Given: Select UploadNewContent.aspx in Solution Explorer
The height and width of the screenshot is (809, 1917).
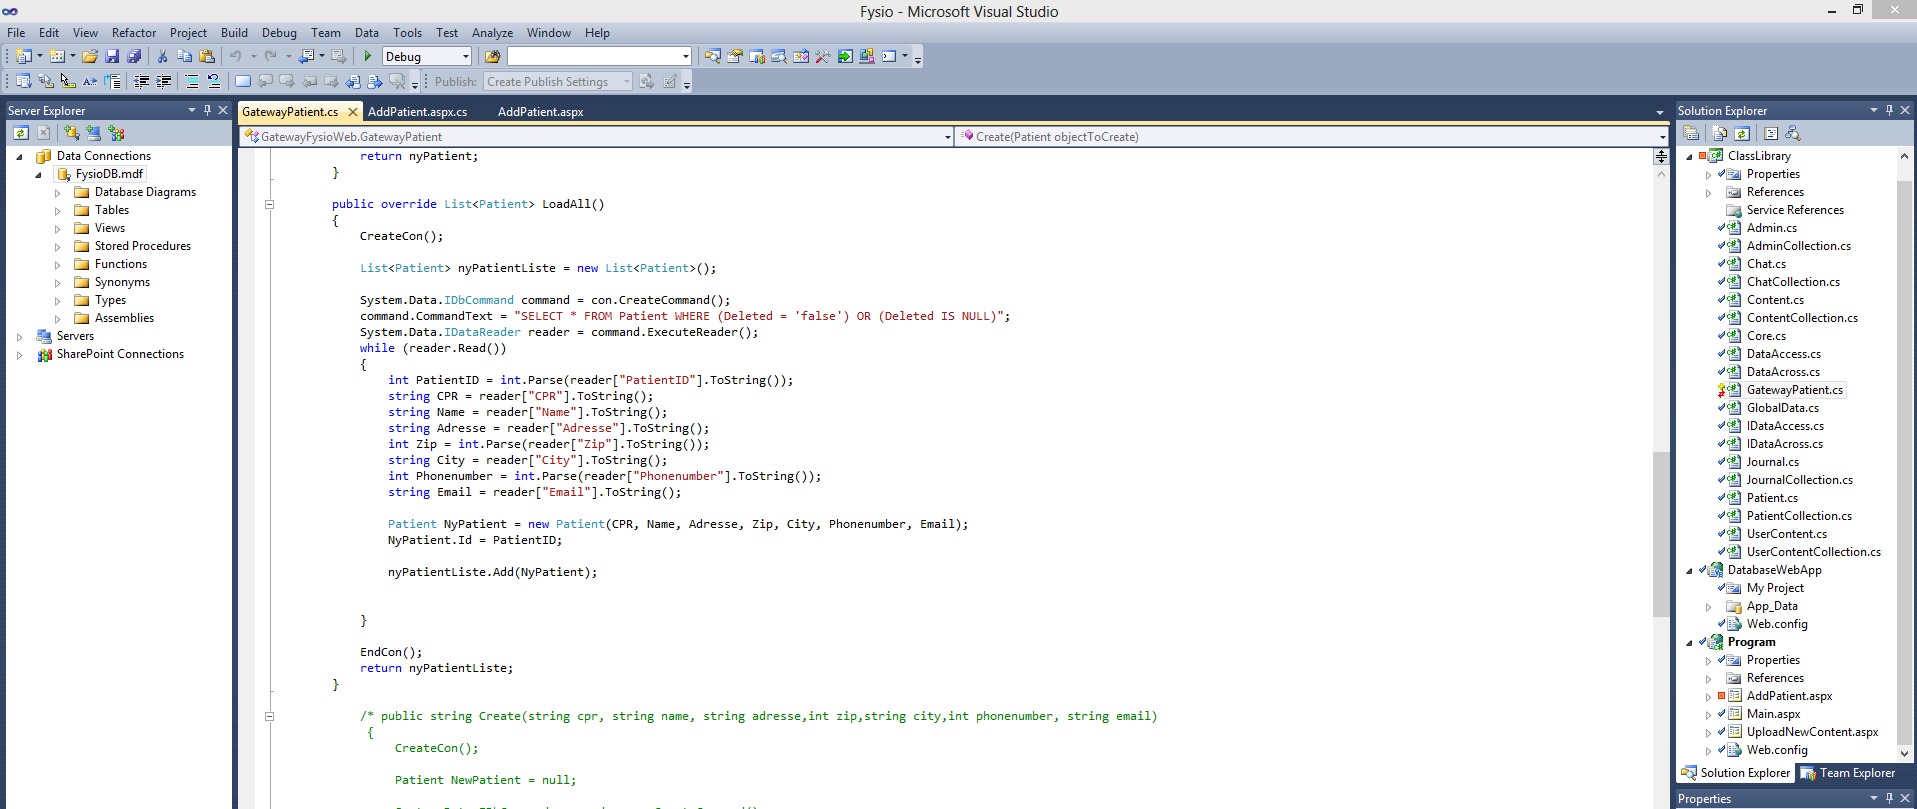Looking at the screenshot, I should (x=1812, y=732).
